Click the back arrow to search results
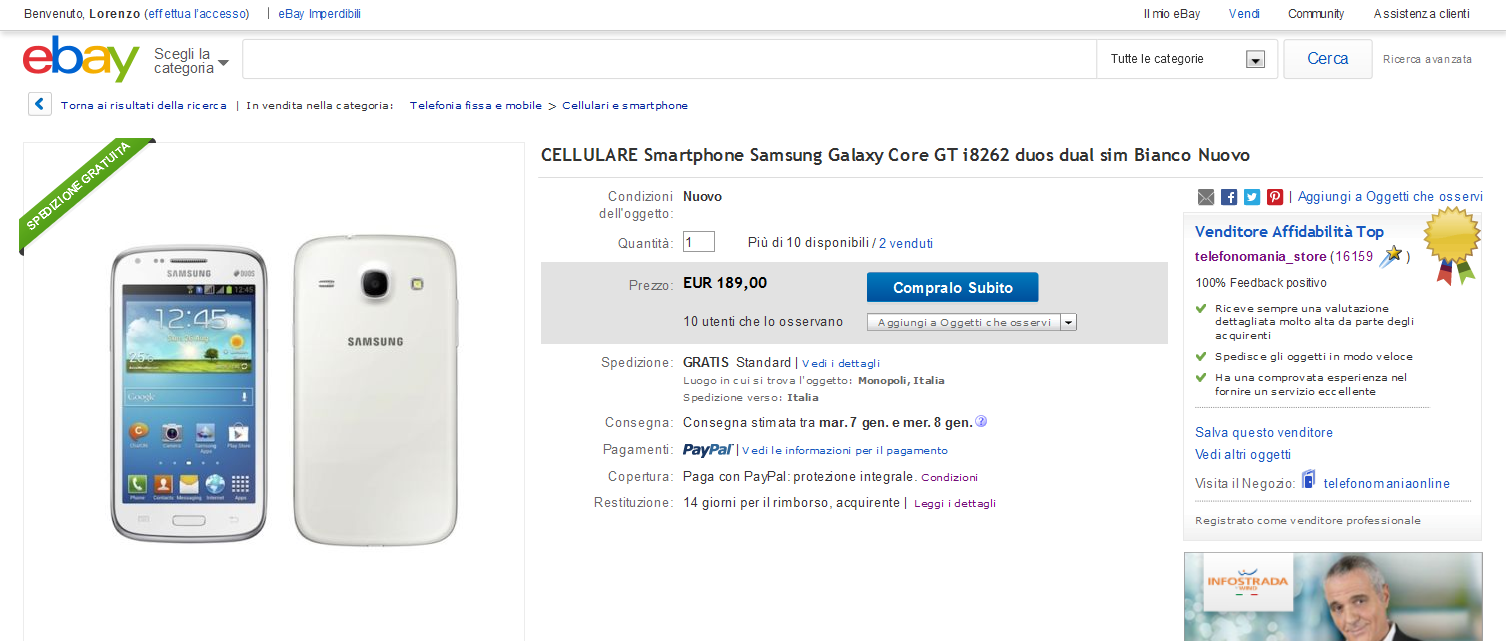Image resolution: width=1506 pixels, height=641 pixels. [x=40, y=104]
